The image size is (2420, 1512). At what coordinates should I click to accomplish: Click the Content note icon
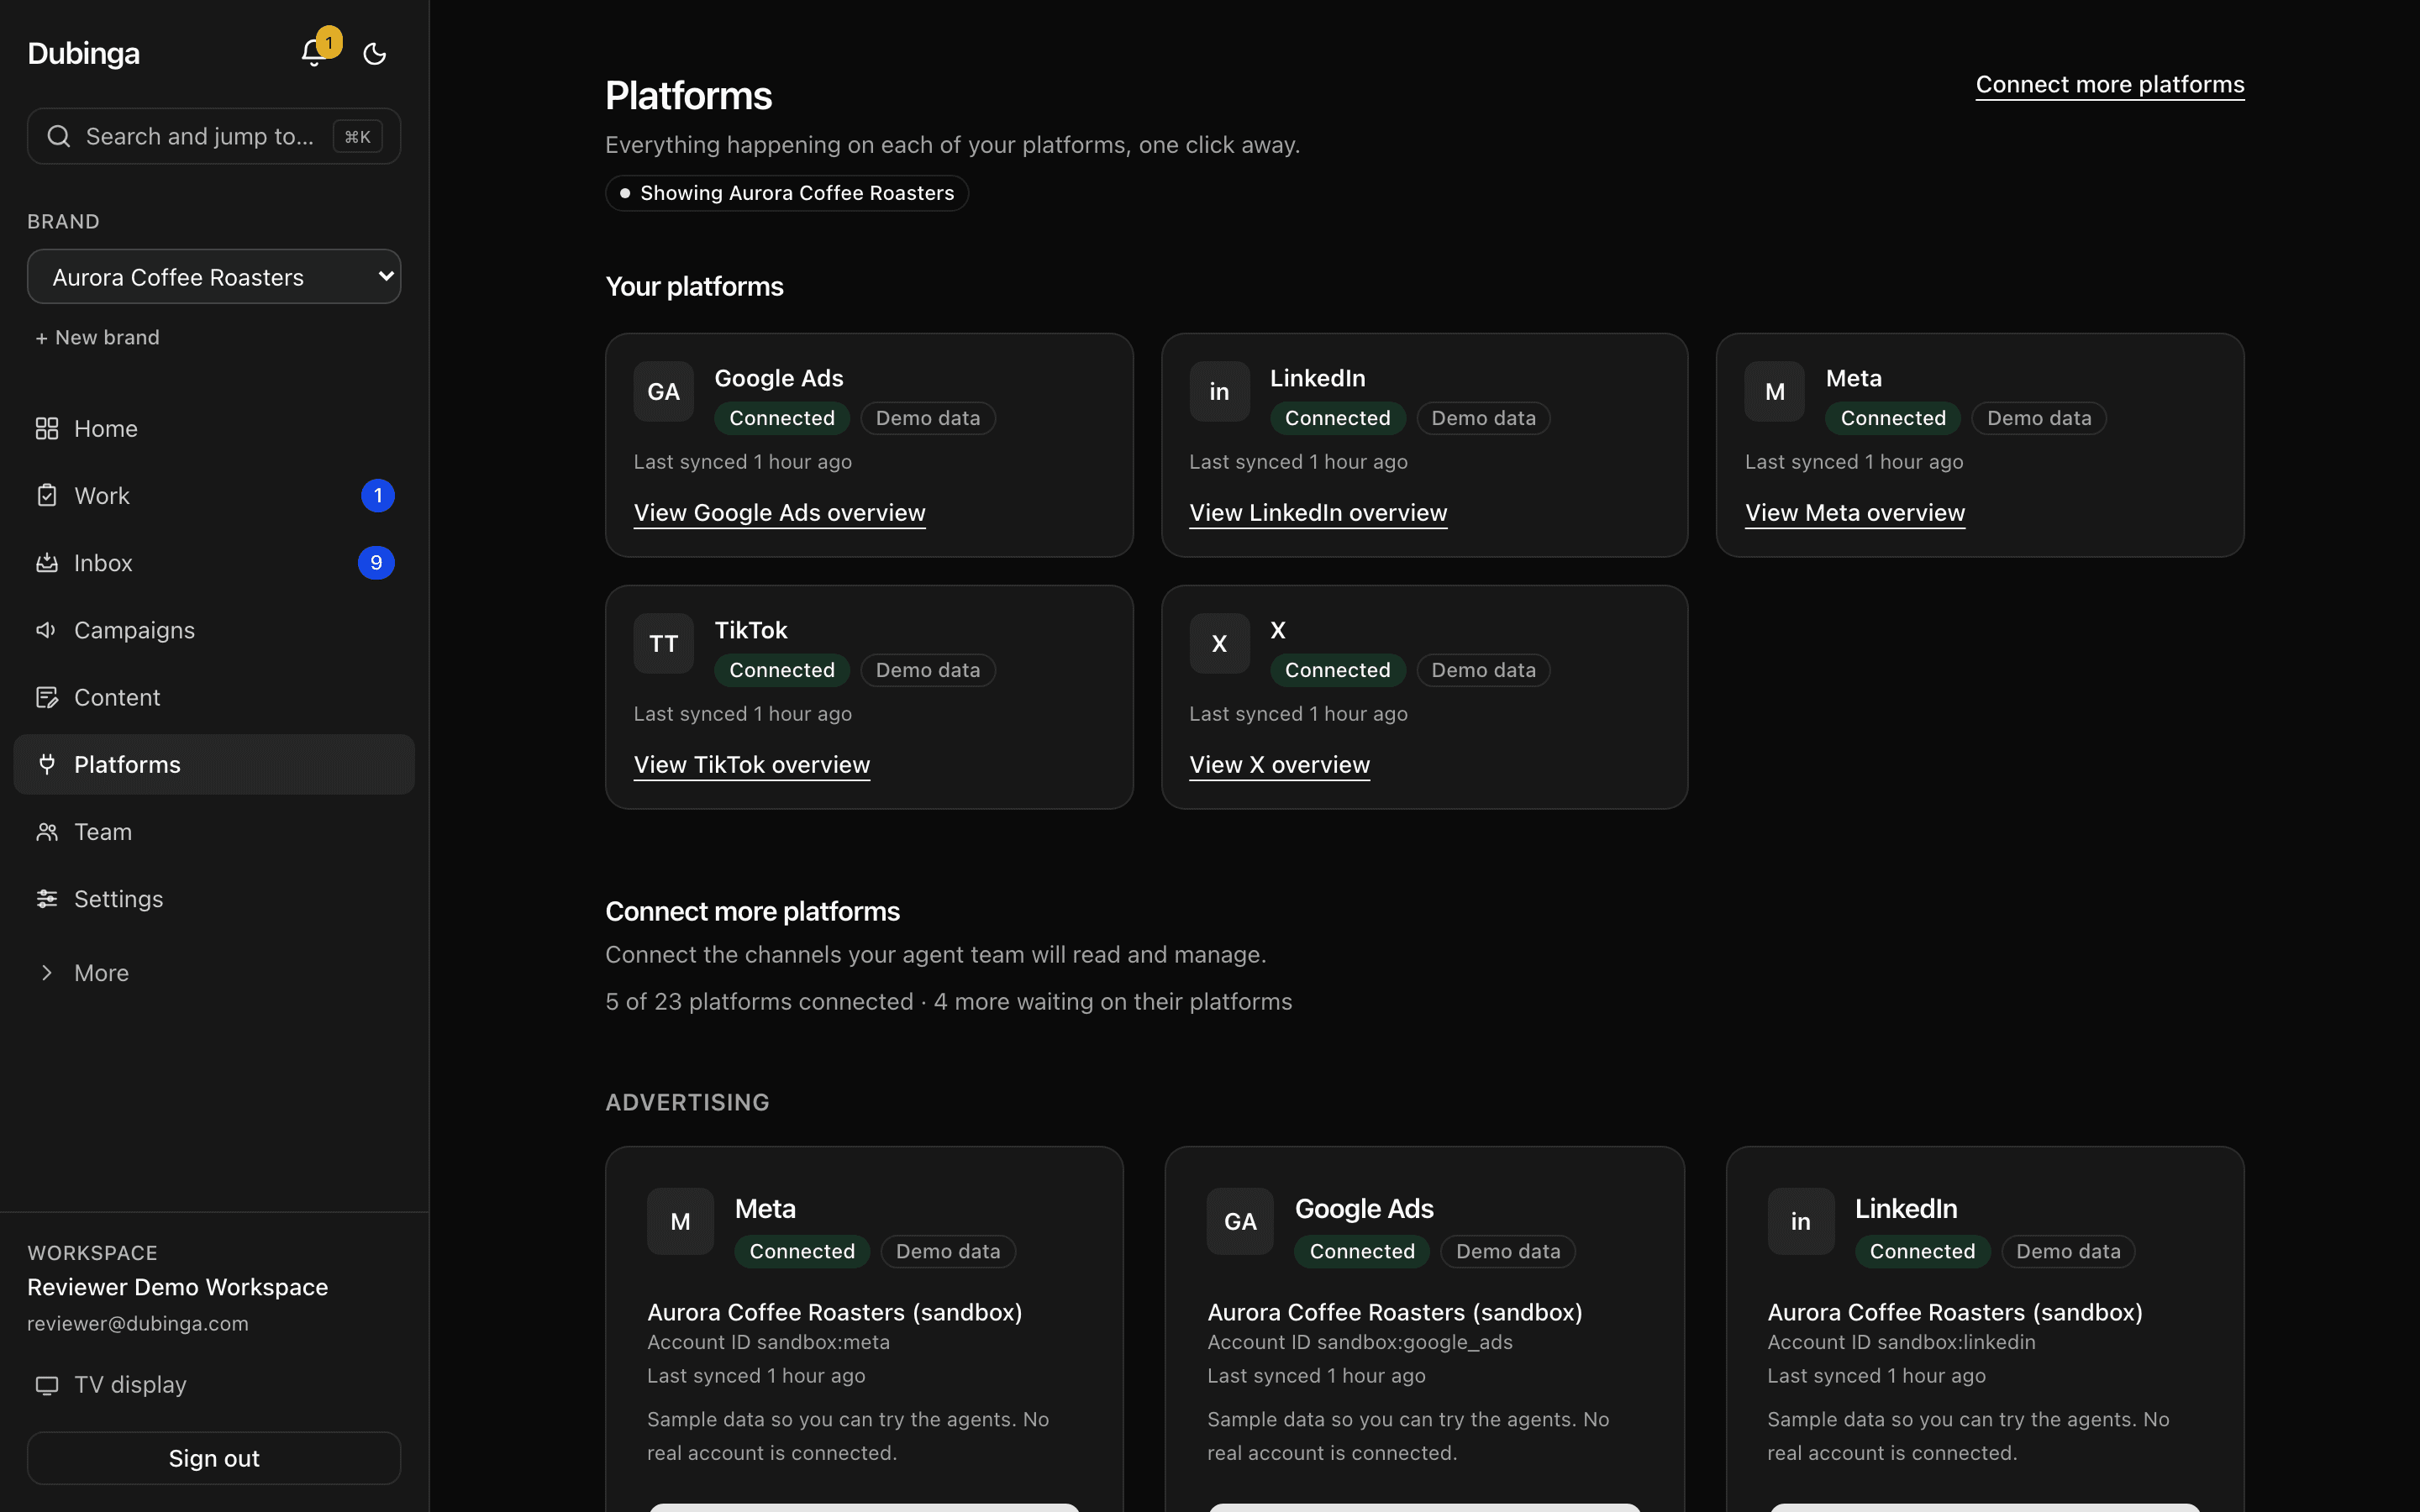coord(47,697)
